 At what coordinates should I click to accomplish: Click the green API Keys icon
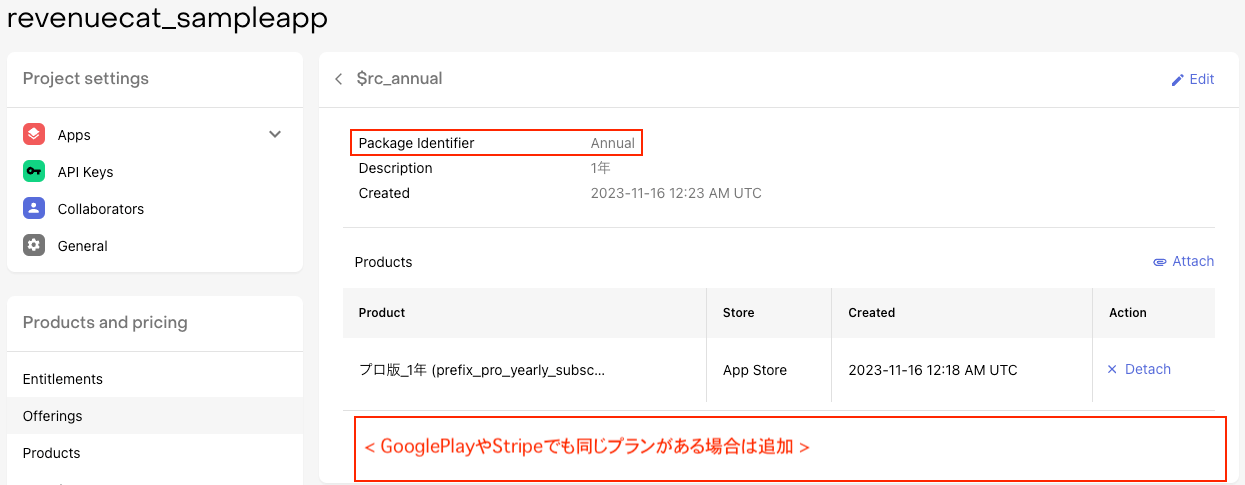[x=34, y=171]
